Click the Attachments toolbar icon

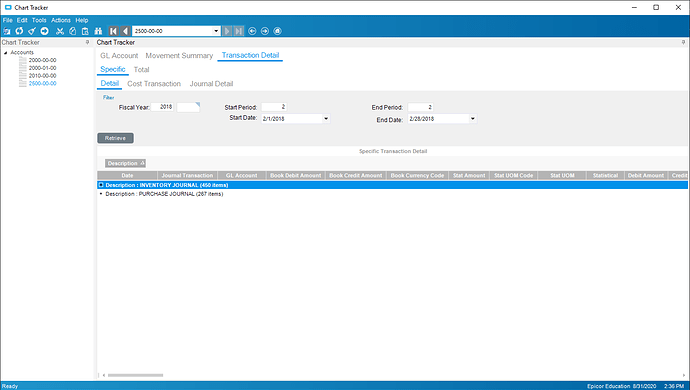(7, 31)
